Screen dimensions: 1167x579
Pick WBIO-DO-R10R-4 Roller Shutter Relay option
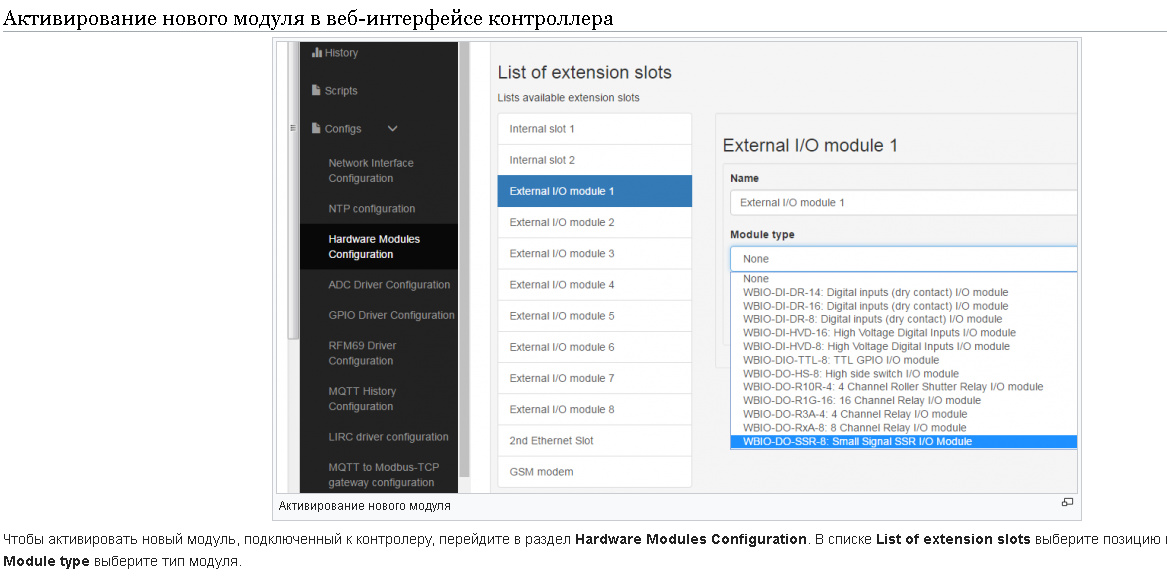pos(892,387)
